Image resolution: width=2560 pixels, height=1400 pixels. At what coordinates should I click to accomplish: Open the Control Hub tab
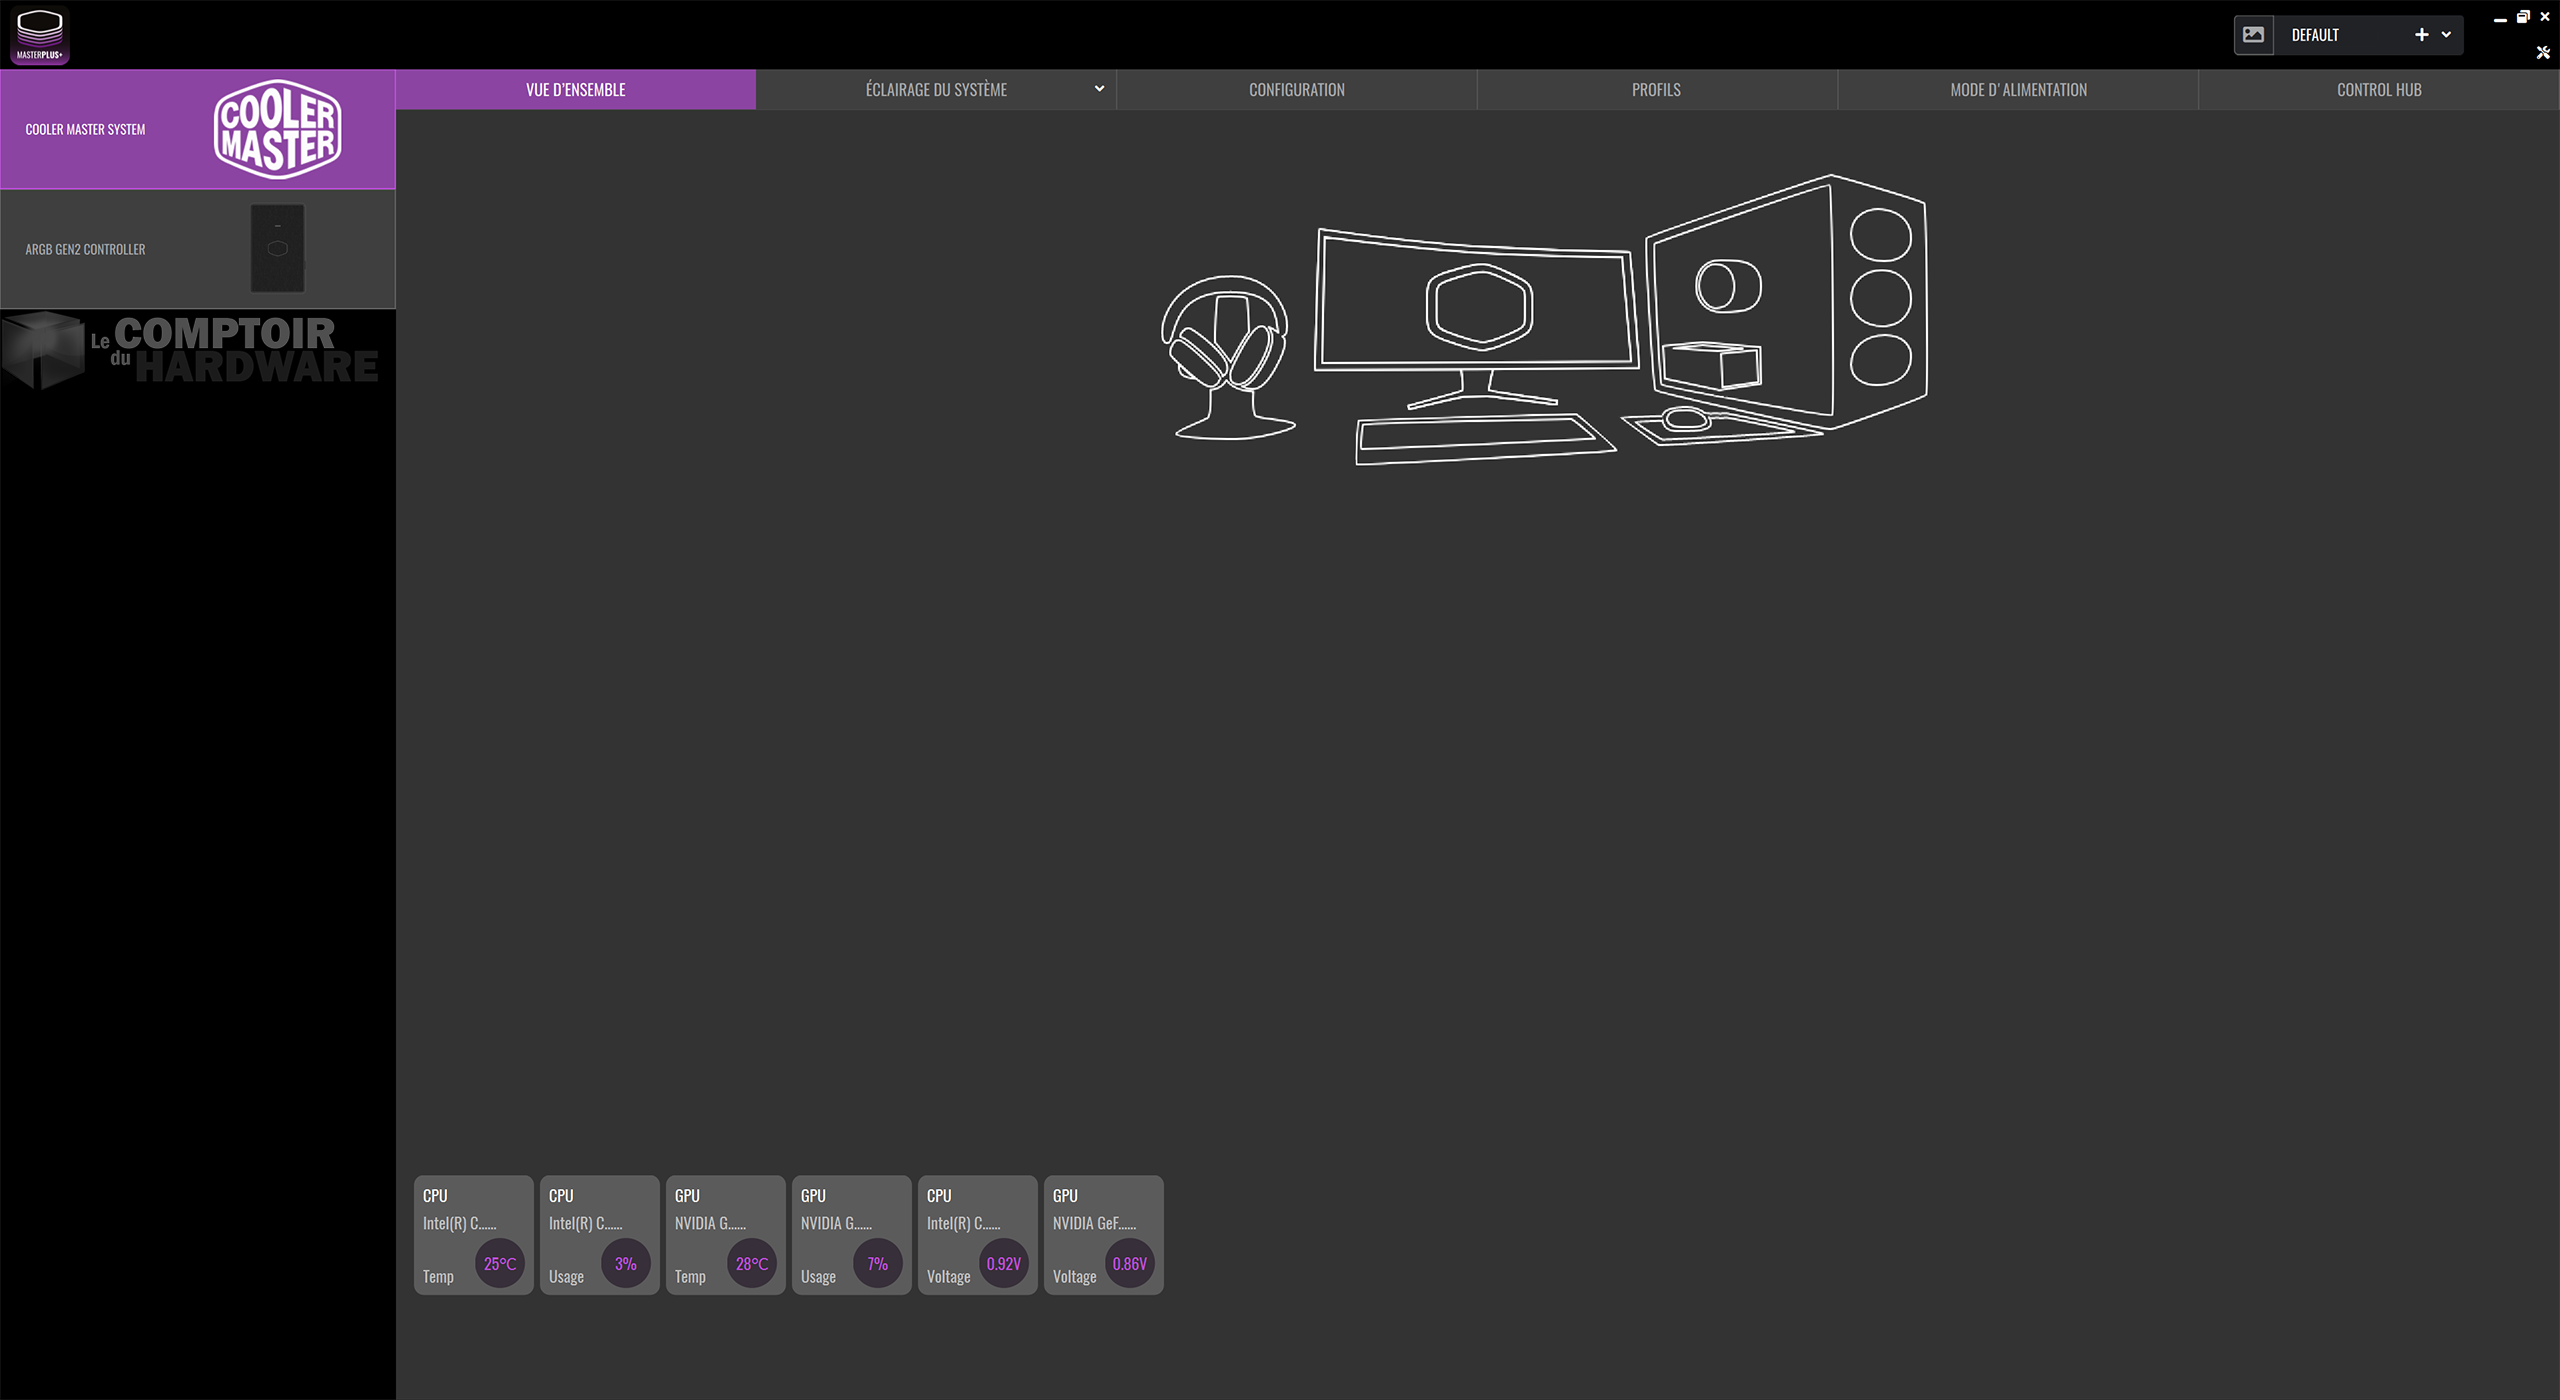pos(2378,90)
